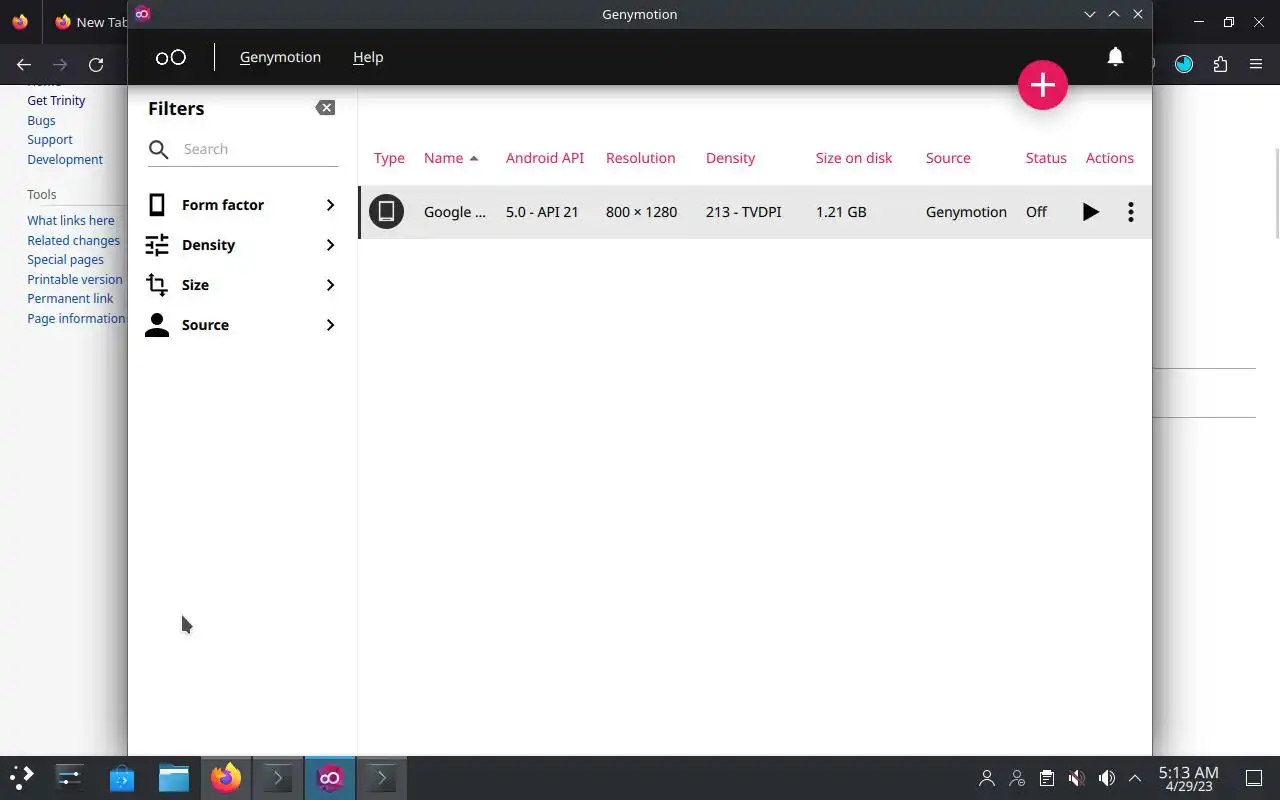Click the 'Google ...' device name cell
1280x800 pixels.
(455, 212)
